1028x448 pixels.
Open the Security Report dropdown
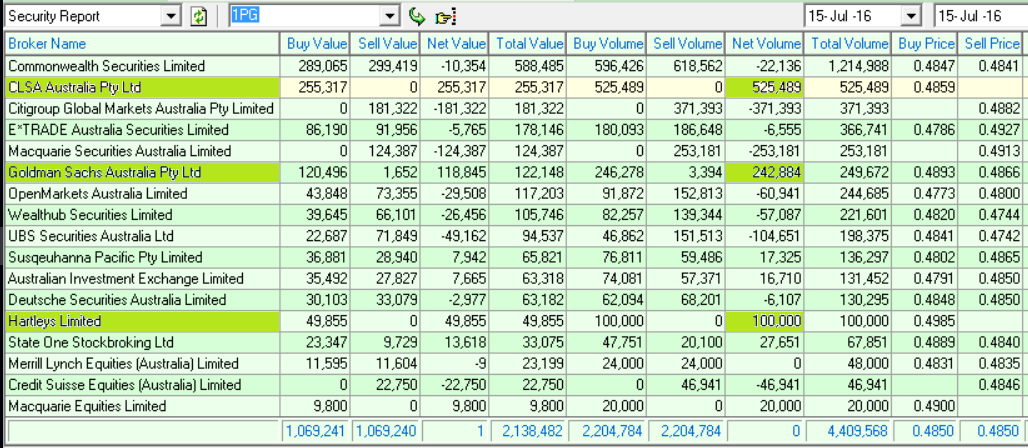click(172, 16)
